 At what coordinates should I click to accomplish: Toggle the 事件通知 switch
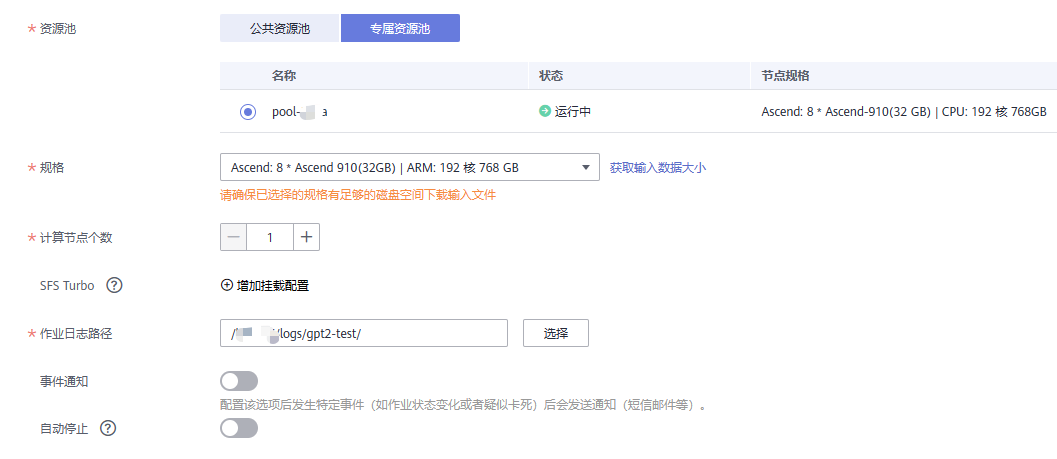[x=239, y=381]
